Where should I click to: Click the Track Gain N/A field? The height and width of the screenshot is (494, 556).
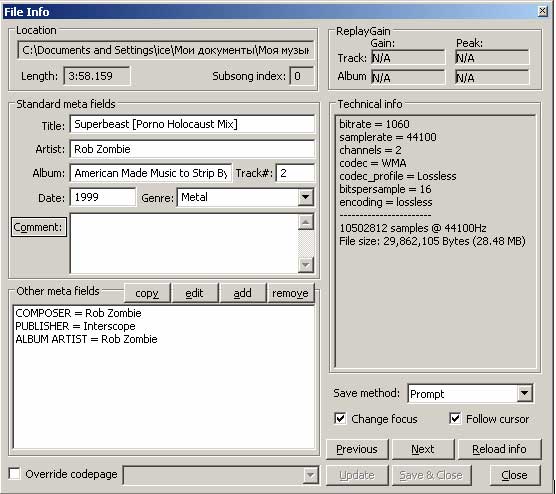point(408,57)
